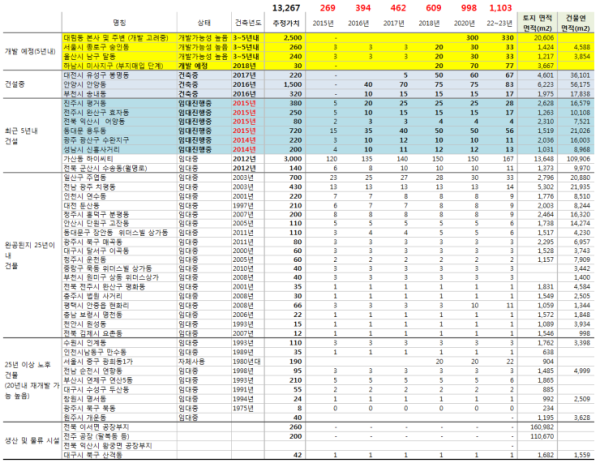Screen dimensions: 600x463
Task: Click the 생산 및 물류 시설 category cell
Action: [x=32, y=441]
